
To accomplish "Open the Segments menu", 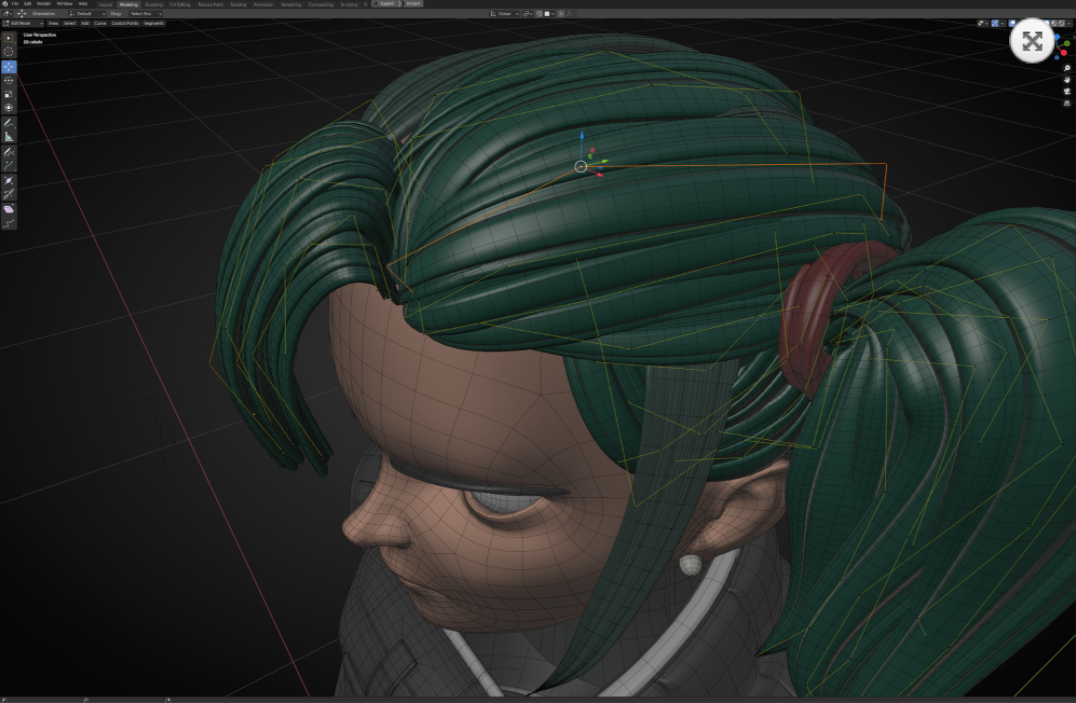I will pos(154,23).
